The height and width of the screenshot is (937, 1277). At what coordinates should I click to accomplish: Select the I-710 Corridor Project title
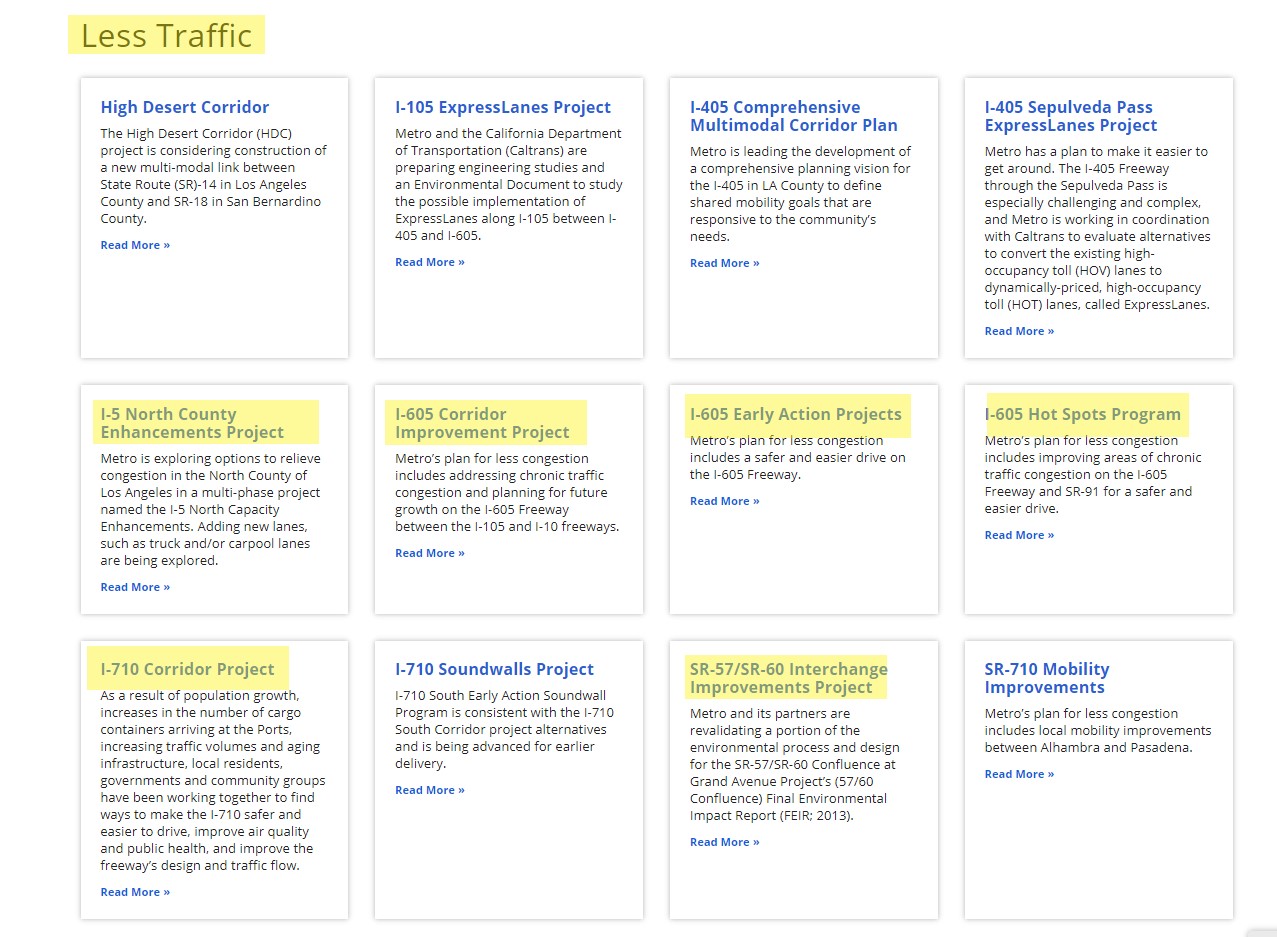[x=187, y=669]
